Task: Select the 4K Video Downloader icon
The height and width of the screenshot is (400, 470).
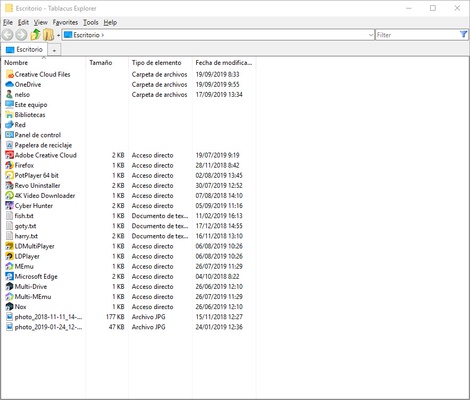Action: (10, 196)
